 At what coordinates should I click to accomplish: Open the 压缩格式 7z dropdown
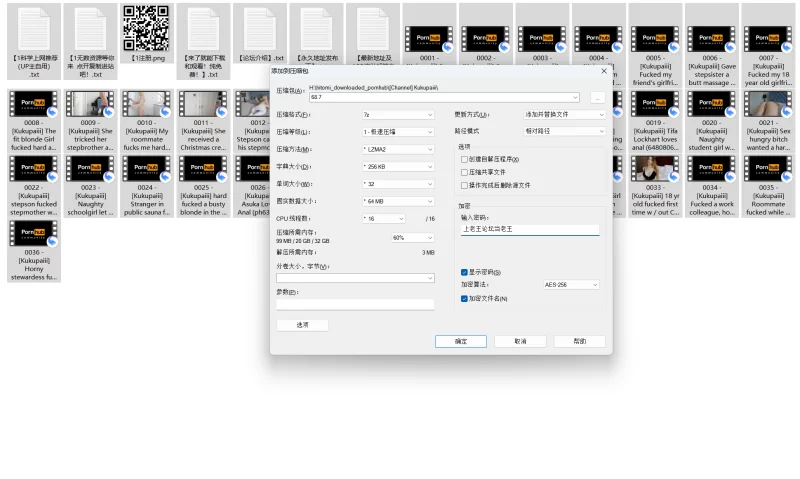(x=398, y=115)
